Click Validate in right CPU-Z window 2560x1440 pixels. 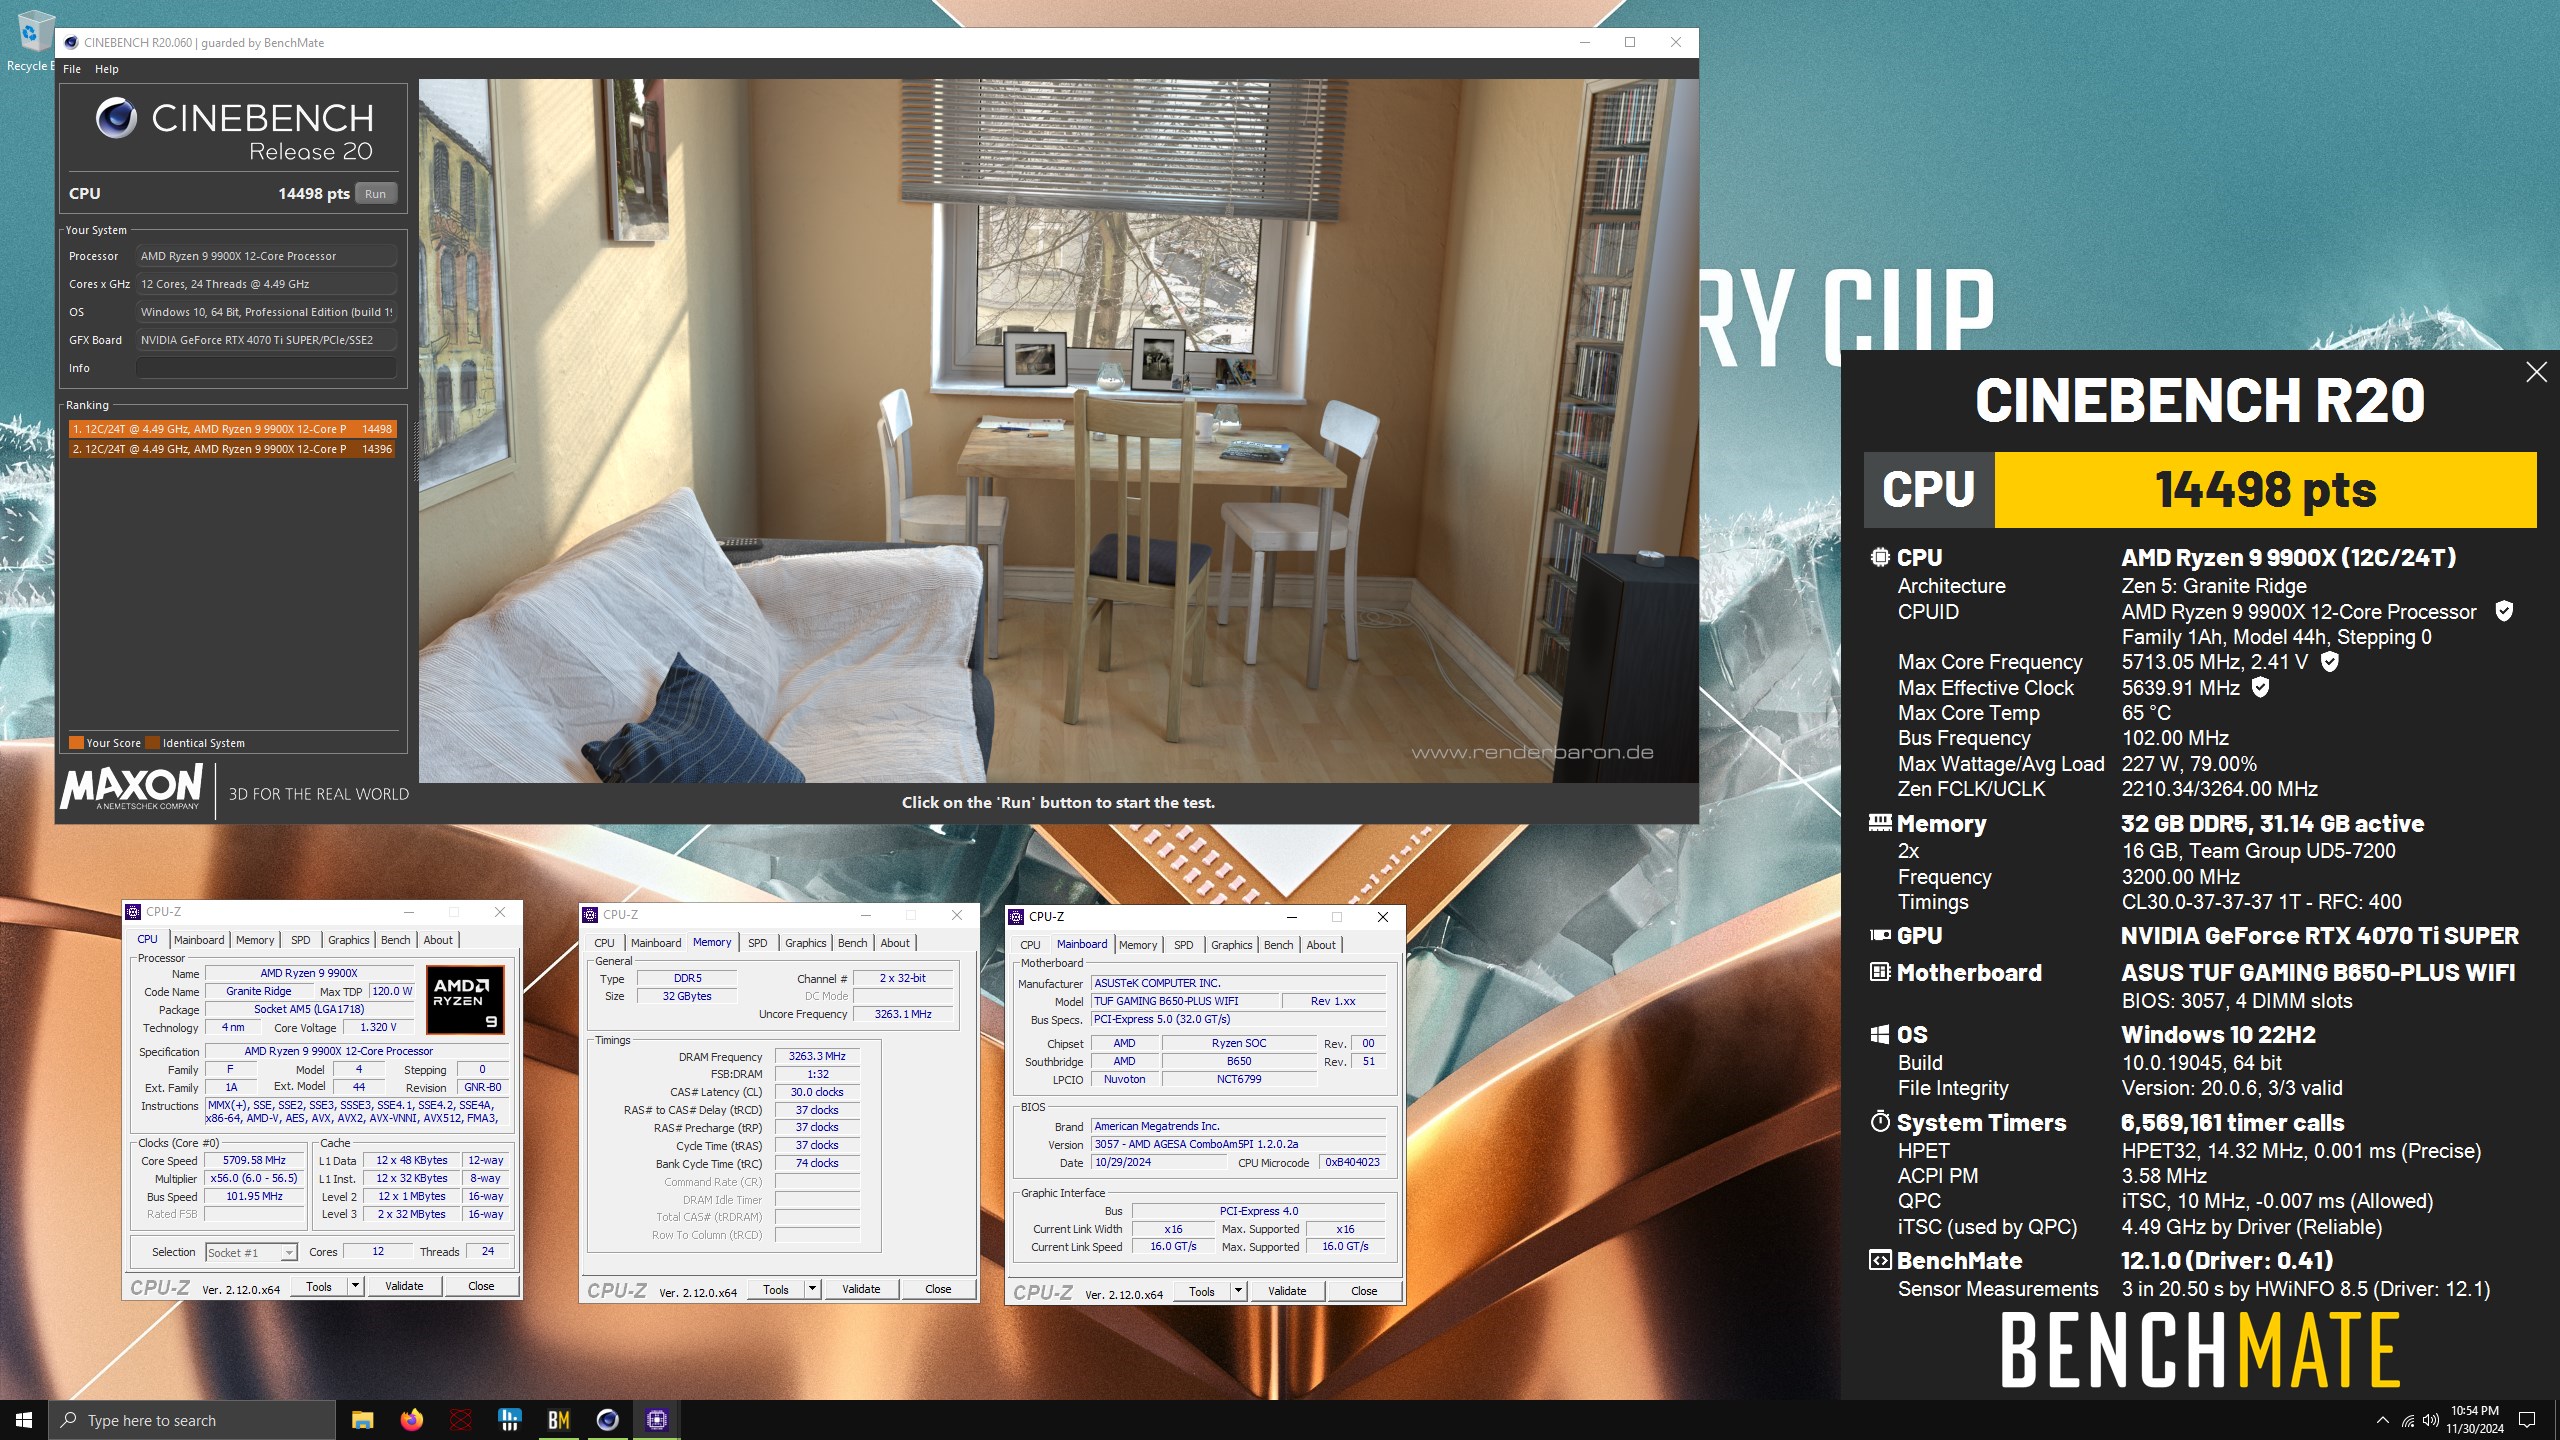coord(1287,1291)
